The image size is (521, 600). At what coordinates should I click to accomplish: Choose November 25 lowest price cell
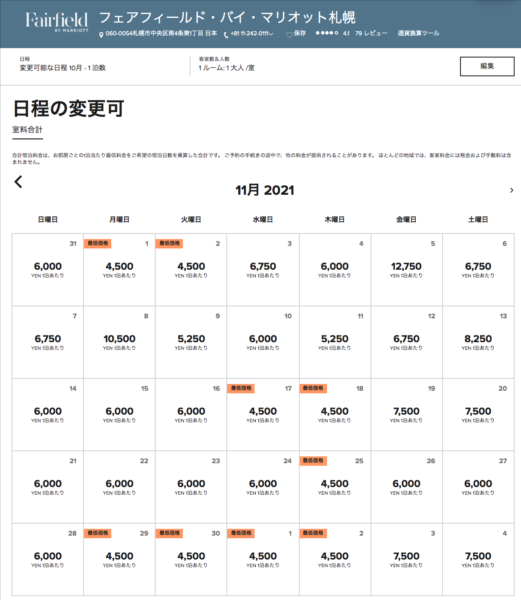coord(335,487)
